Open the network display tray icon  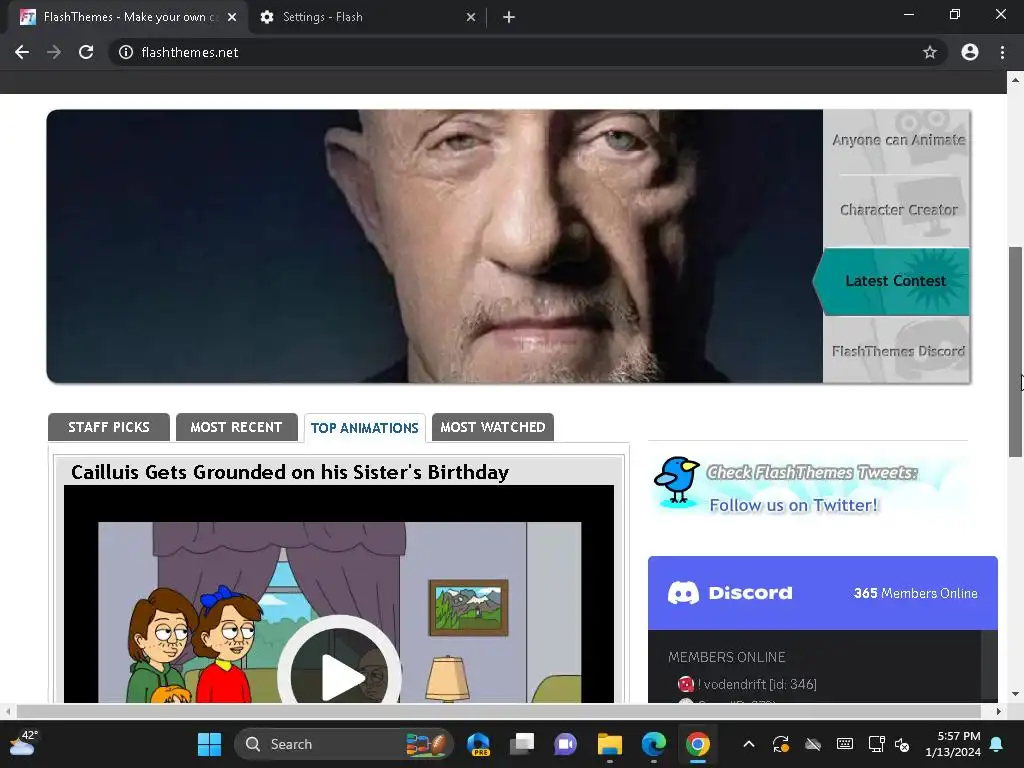(x=876, y=744)
